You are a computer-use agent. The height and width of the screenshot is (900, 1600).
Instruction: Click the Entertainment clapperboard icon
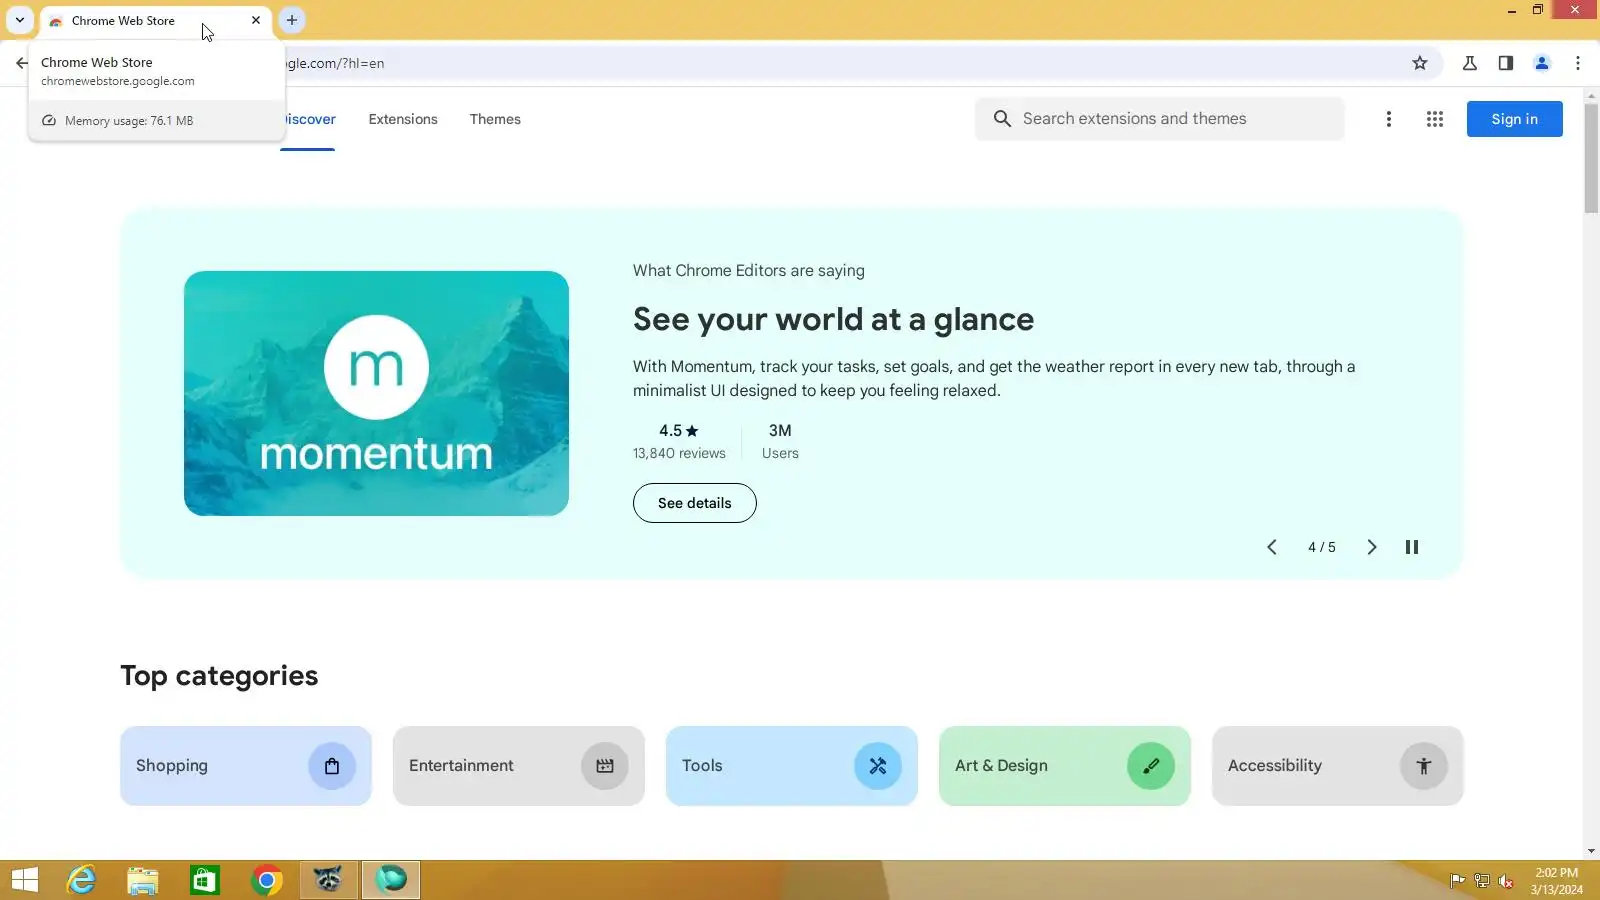tap(605, 766)
